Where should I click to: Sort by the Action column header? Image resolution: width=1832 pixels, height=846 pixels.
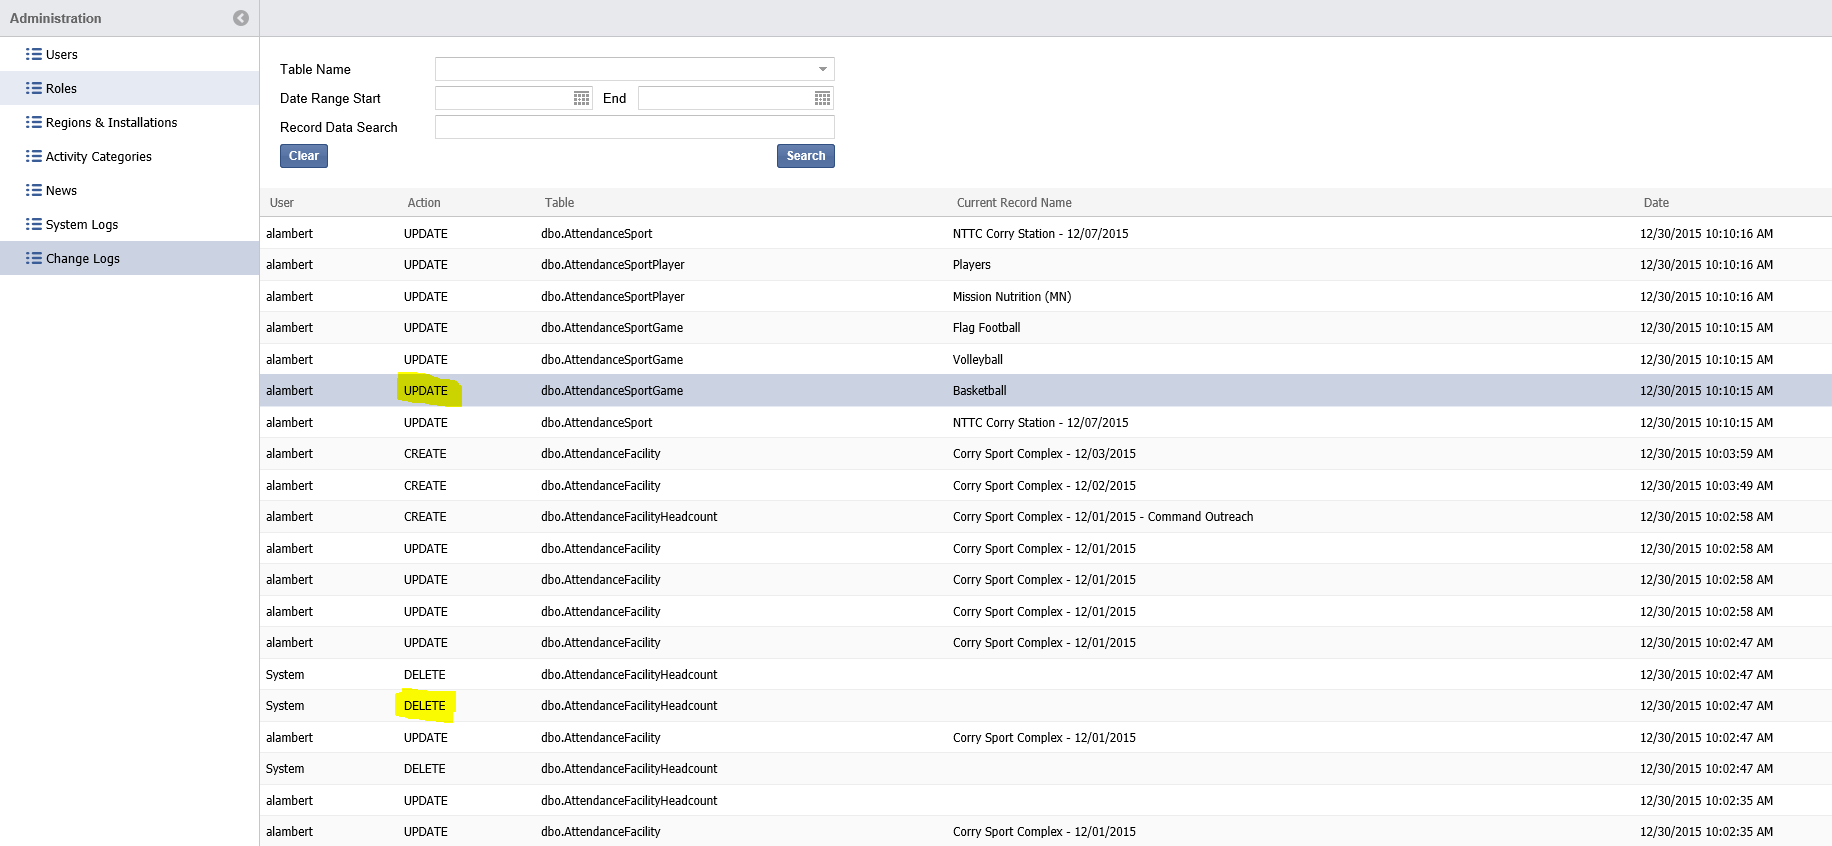424,203
